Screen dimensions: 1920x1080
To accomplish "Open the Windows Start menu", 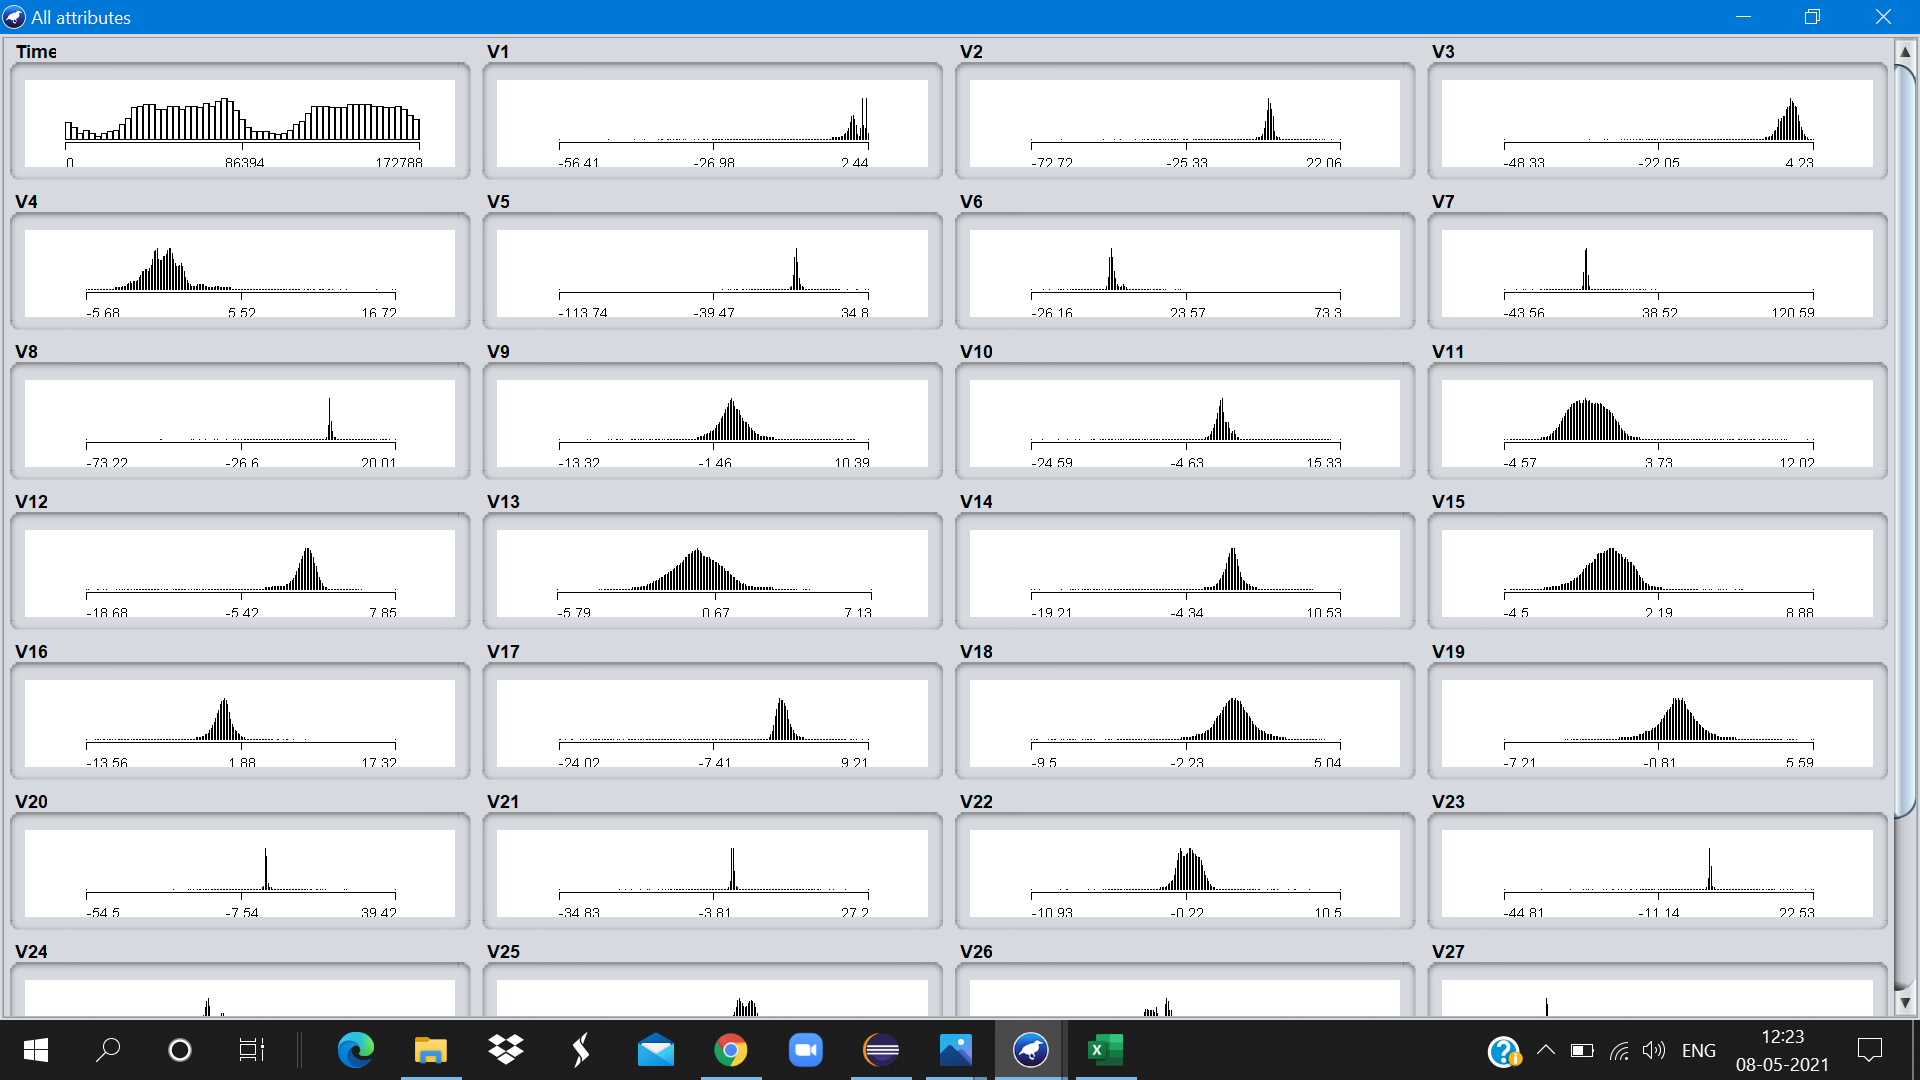I will pos(36,1050).
